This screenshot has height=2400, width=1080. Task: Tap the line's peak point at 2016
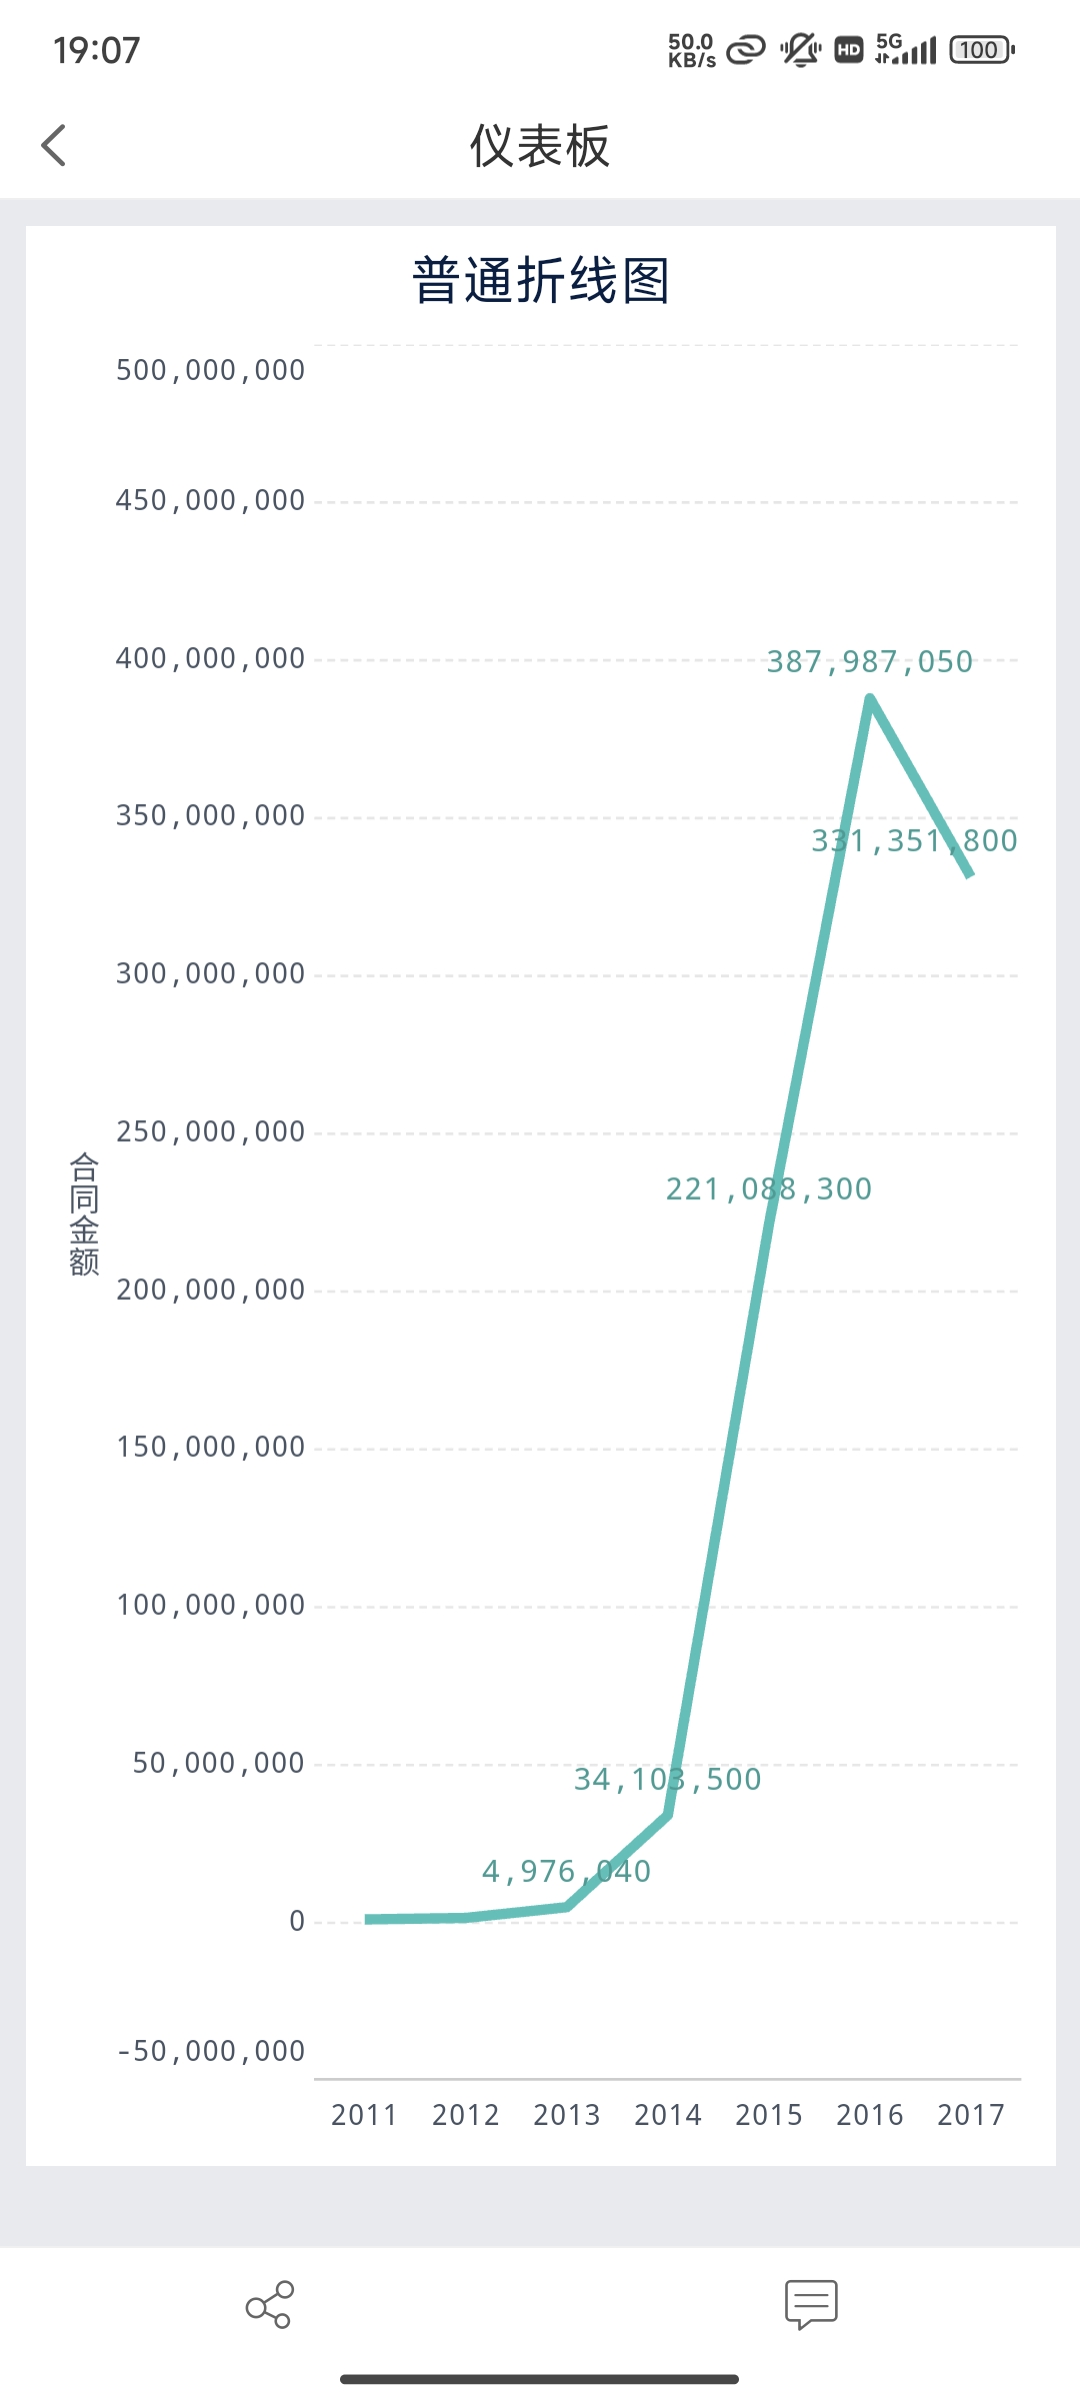click(870, 699)
